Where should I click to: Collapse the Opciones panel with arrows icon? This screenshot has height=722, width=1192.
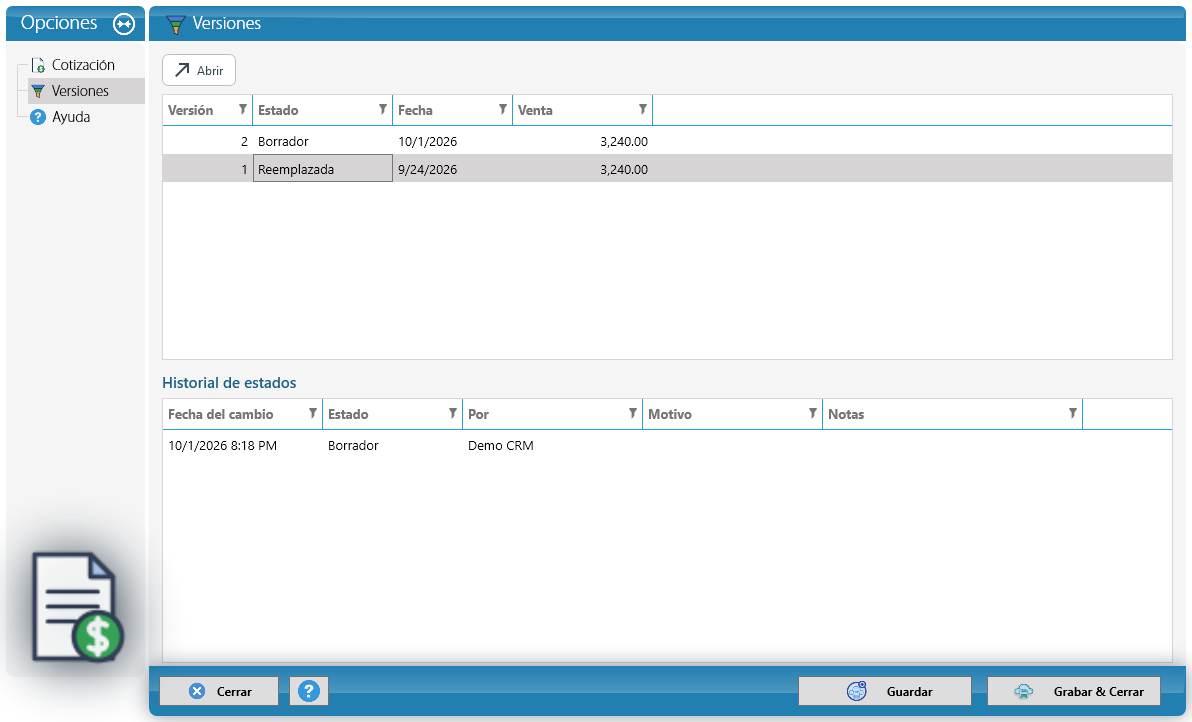point(123,24)
